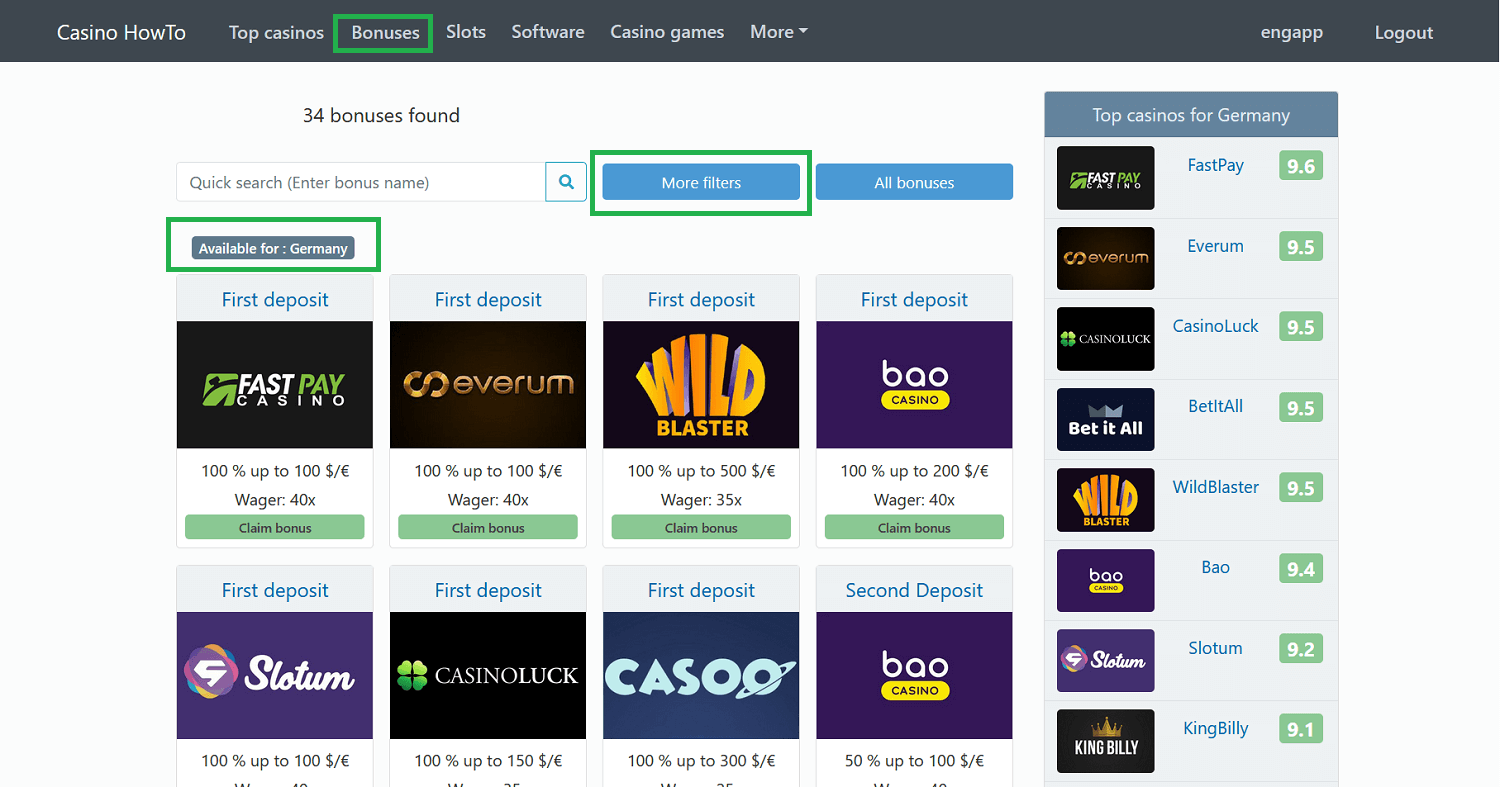Open First deposit title above FastPay card

pos(275,299)
